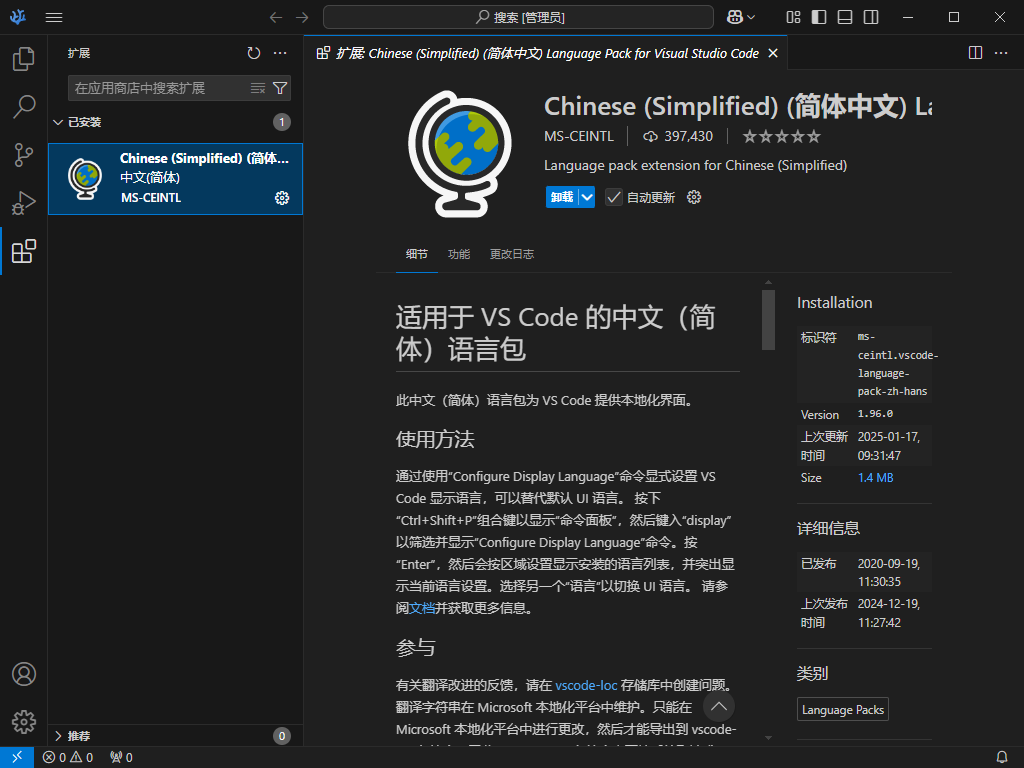Open the Search view in activity bar
1024x768 pixels.
coord(24,106)
